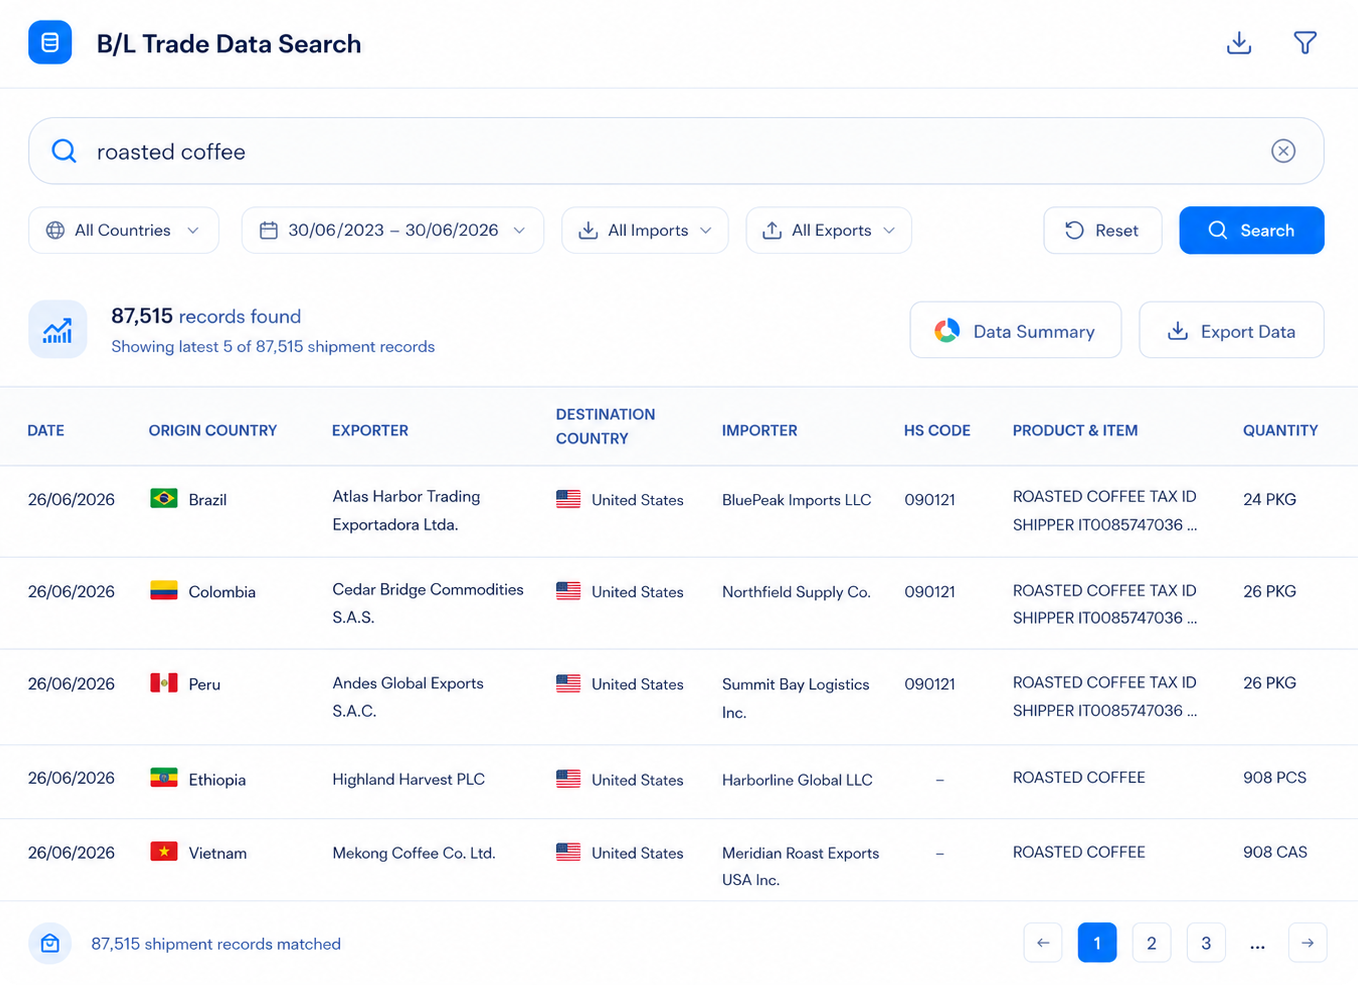Screen dimensions: 1358x985
Task: Select exporter Mekong Coffee Co. Ltd.
Action: [x=414, y=853]
